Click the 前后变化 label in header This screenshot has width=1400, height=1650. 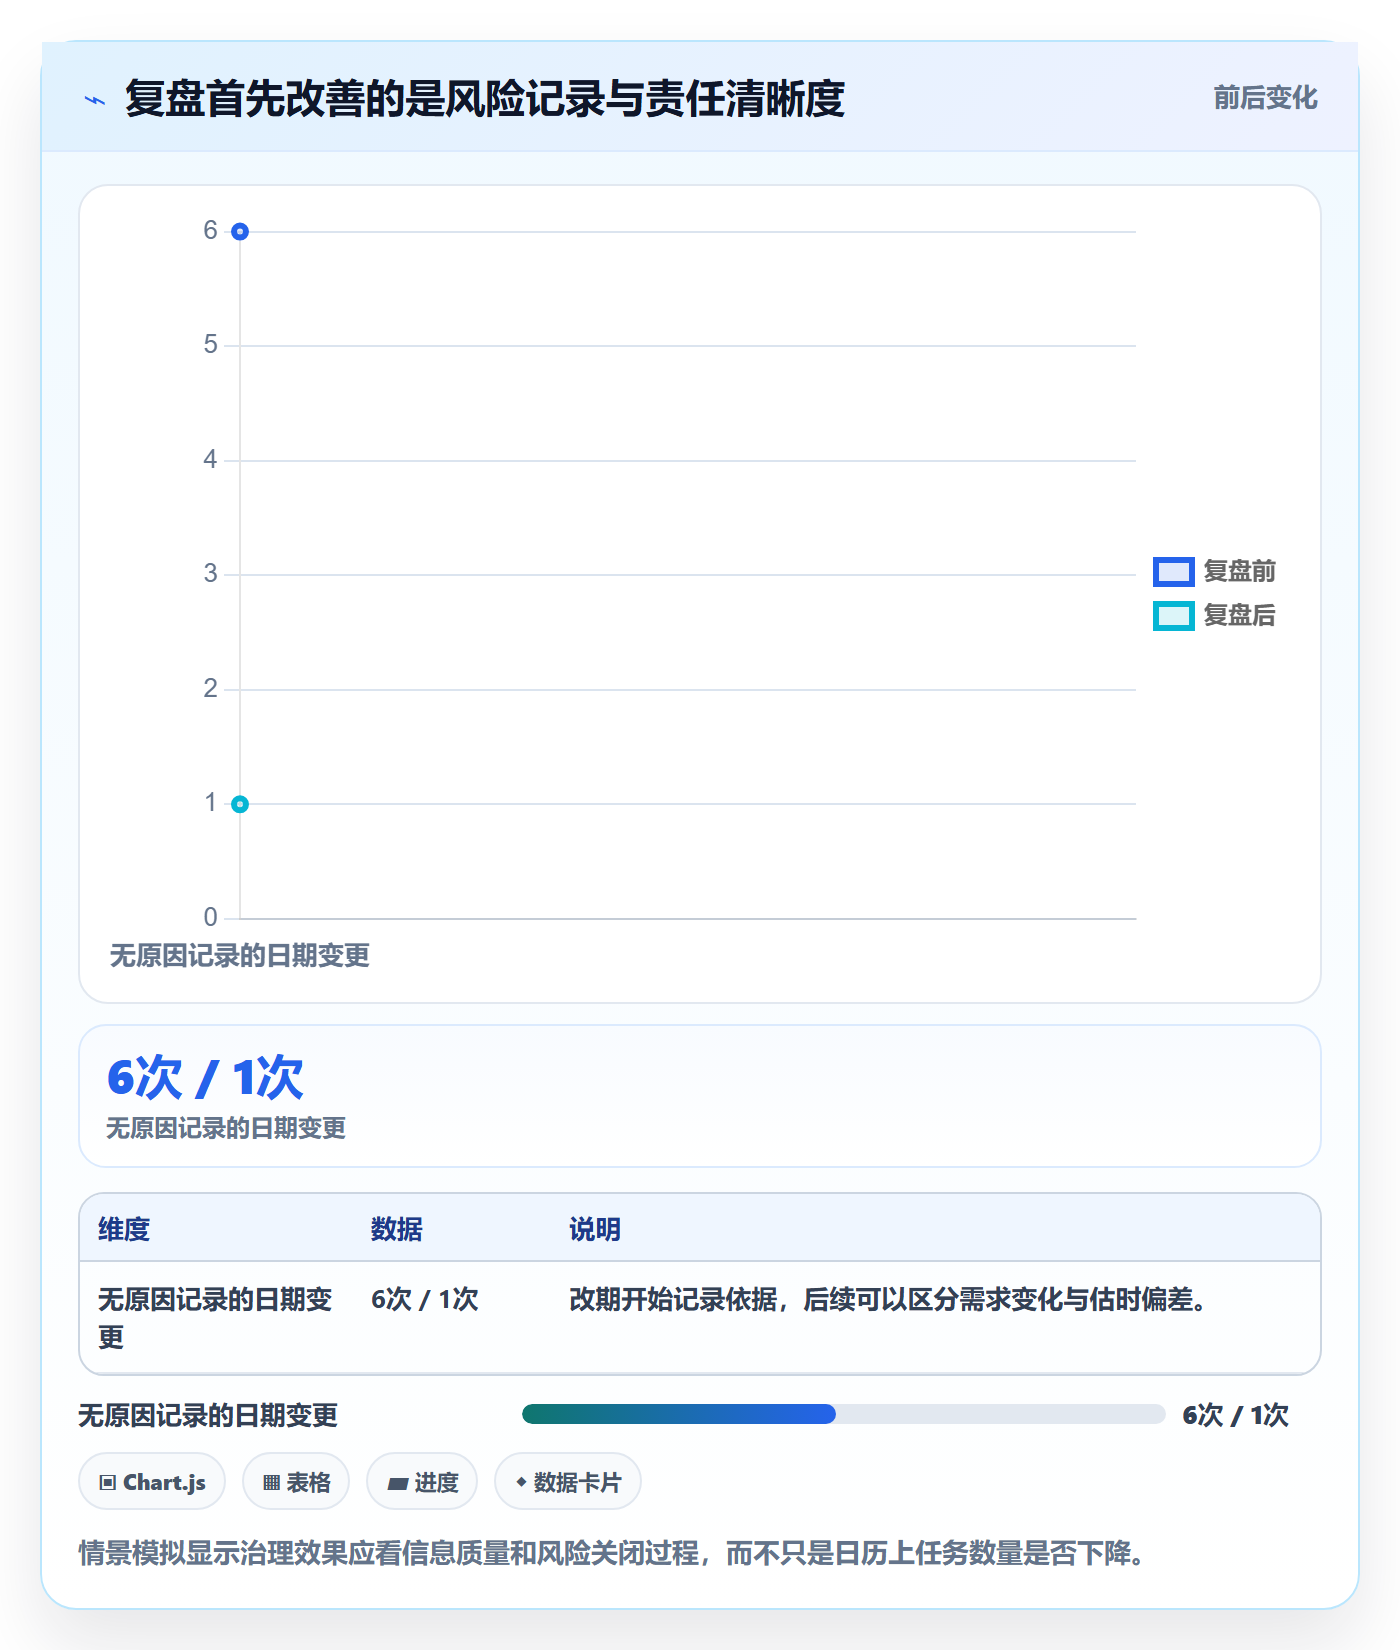click(x=1265, y=98)
